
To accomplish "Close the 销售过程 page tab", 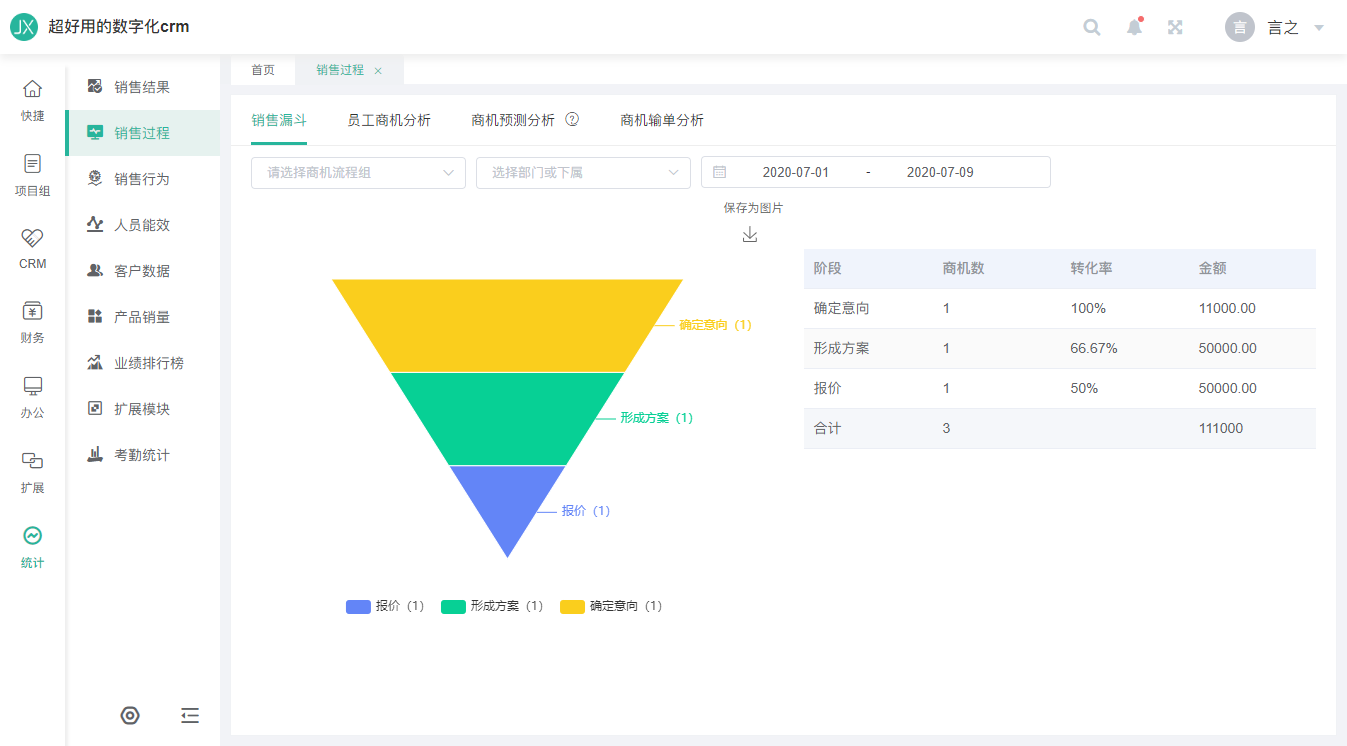I will point(378,71).
